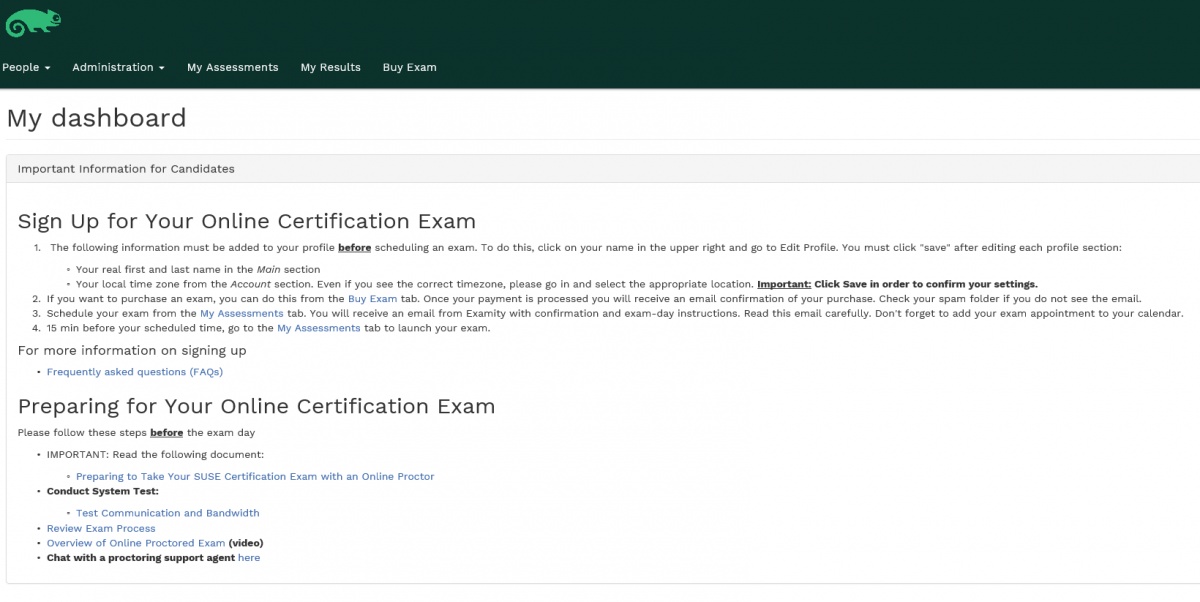Open the My Results nav item
1200x602 pixels.
(330, 67)
